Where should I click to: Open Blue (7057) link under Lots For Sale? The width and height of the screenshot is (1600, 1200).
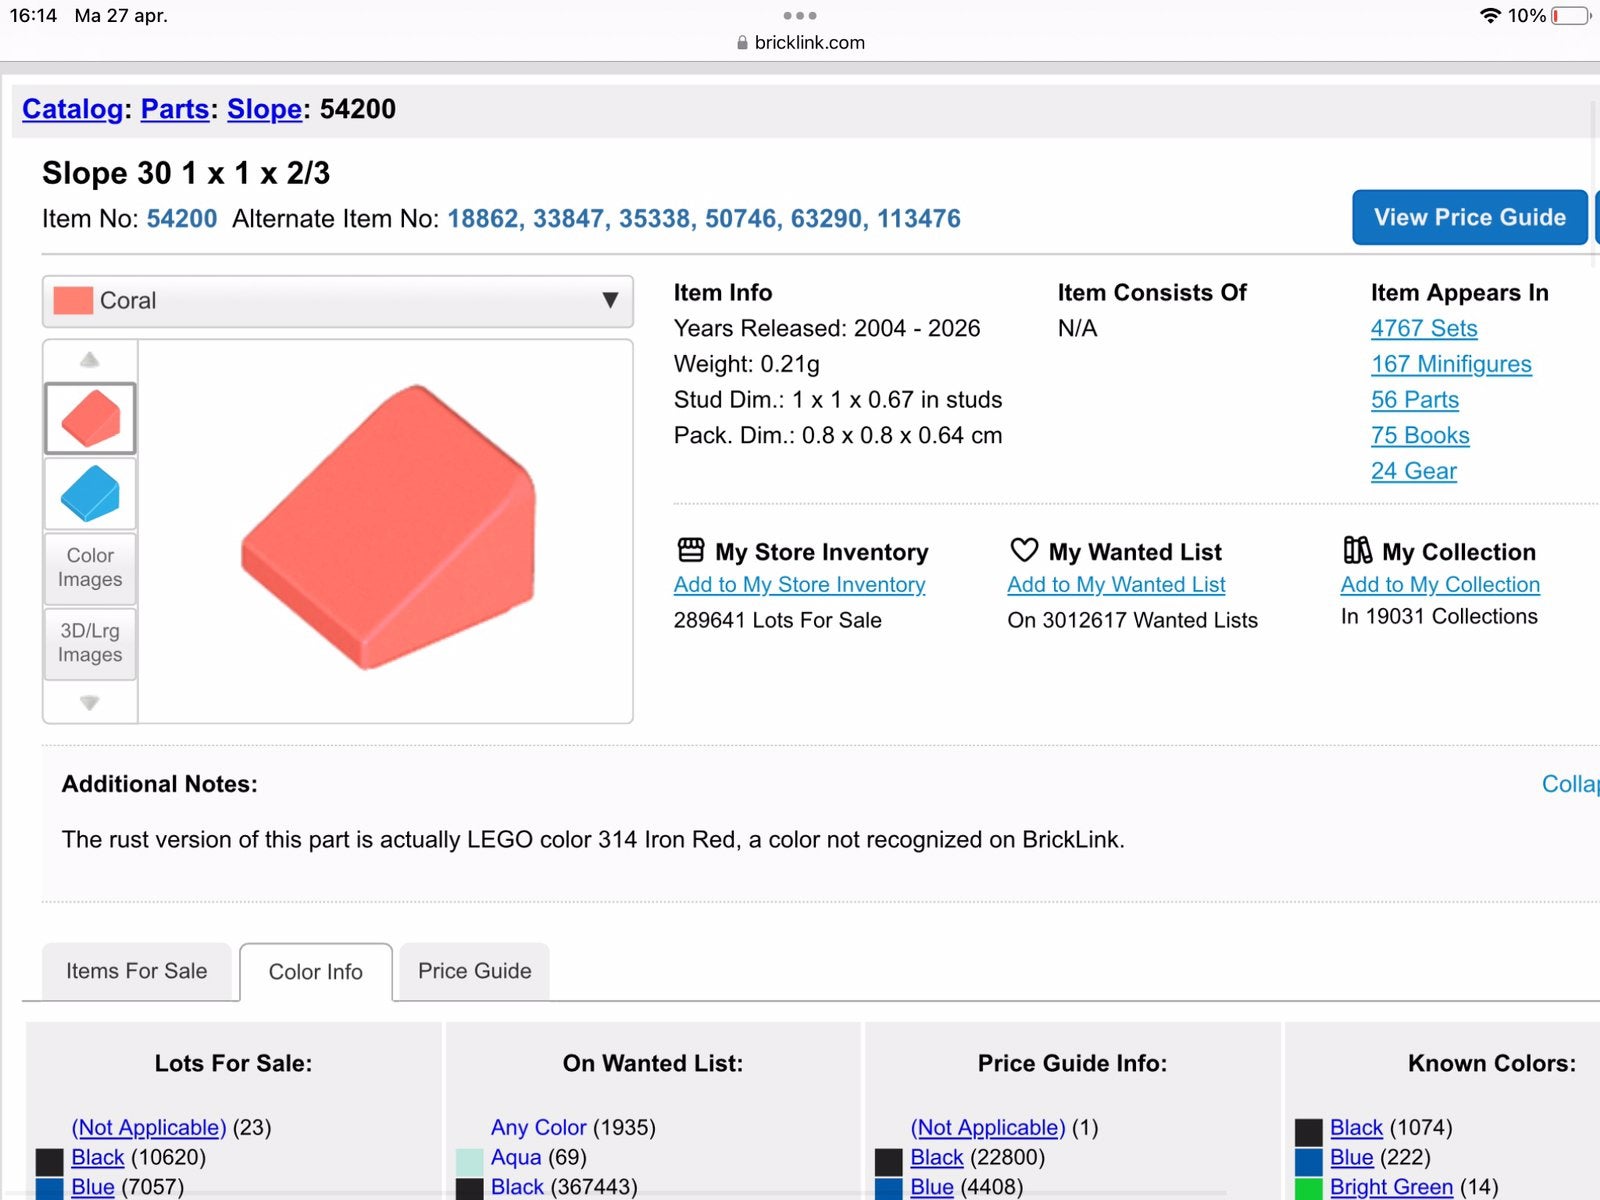coord(93,1187)
